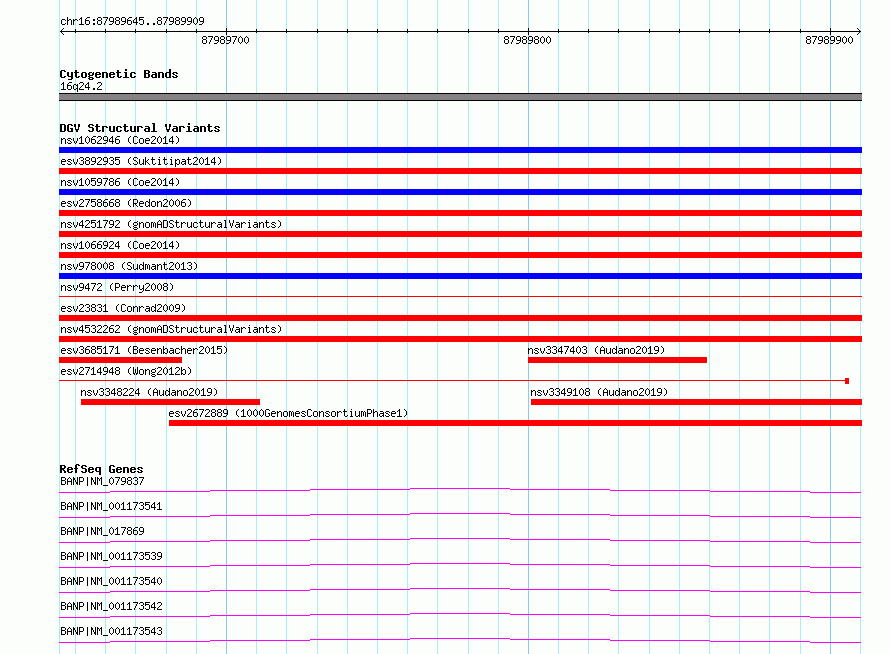This screenshot has width=890, height=654.
Task: Click the blue bar under nsv1059786
Action: [x=460, y=192]
